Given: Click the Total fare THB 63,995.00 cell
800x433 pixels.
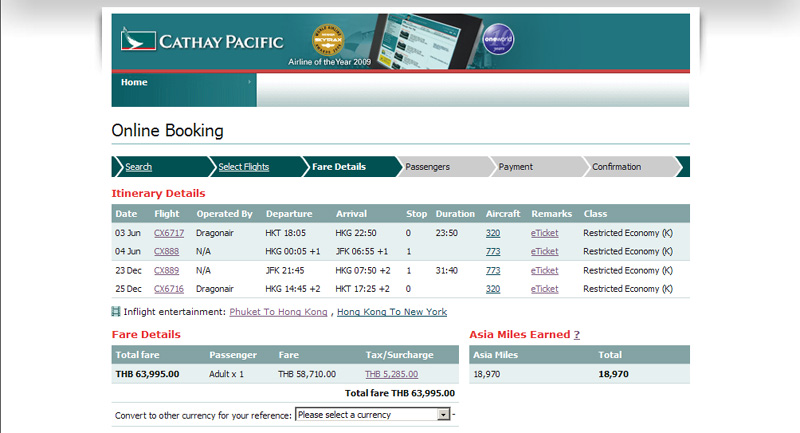Looking at the screenshot, I should 147,374.
